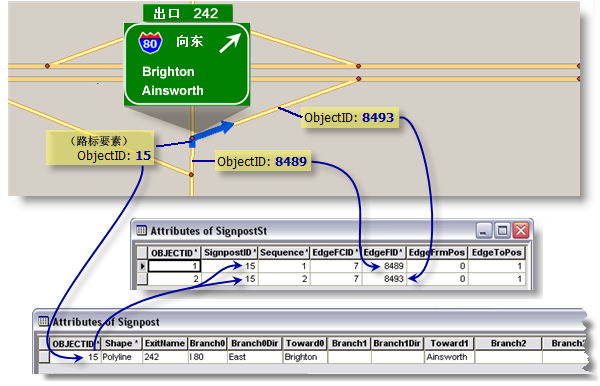Click the white arrow on green sign
Image resolution: width=600 pixels, height=386 pixels.
(230, 42)
